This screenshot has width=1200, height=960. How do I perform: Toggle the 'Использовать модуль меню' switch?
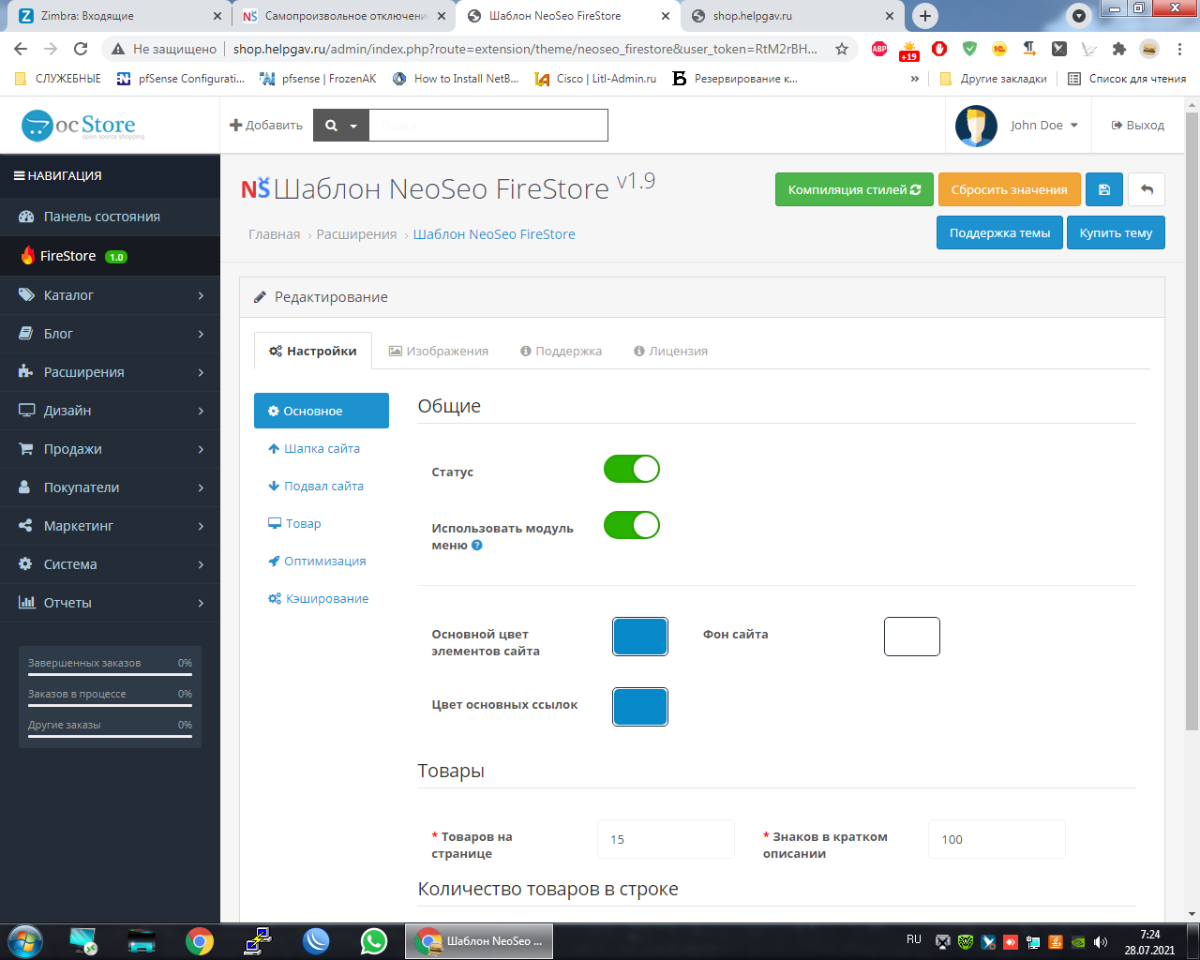pyautogui.click(x=631, y=525)
